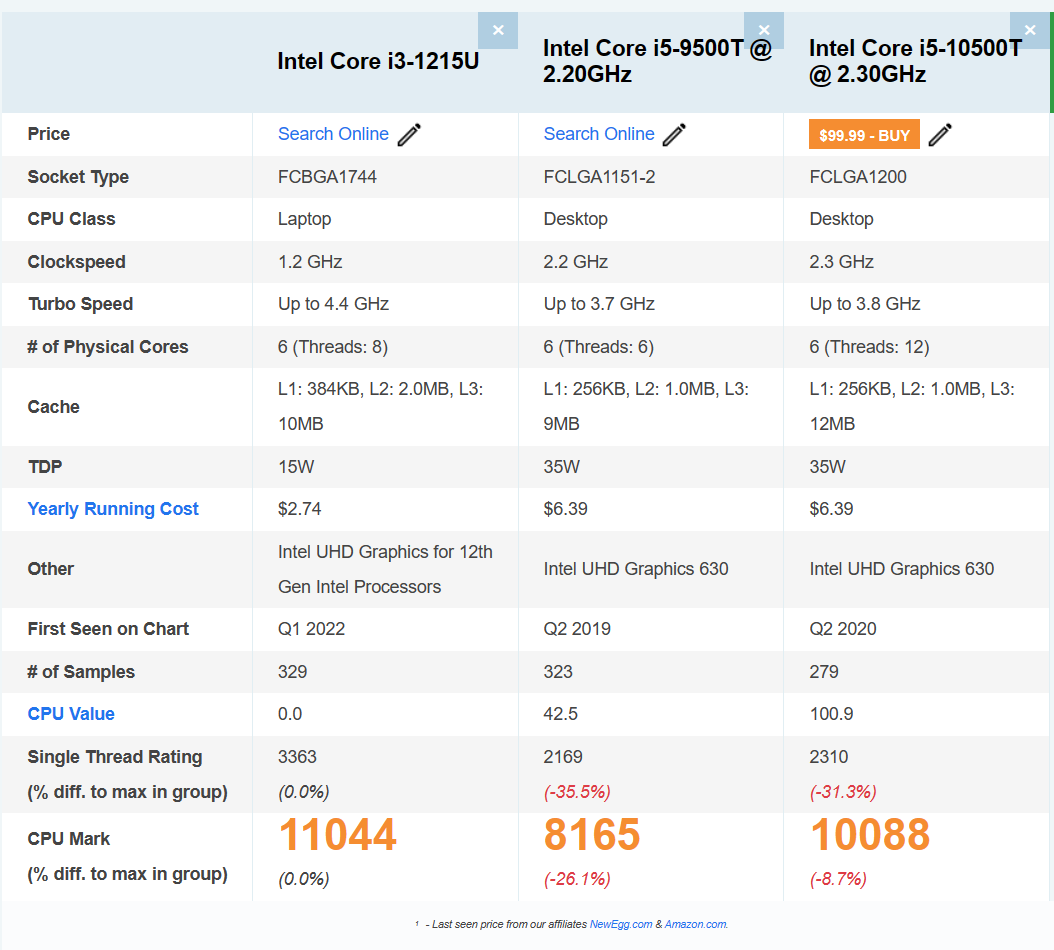The height and width of the screenshot is (950, 1054).
Task: Close the Intel Core i5-9500T column
Action: [x=764, y=30]
